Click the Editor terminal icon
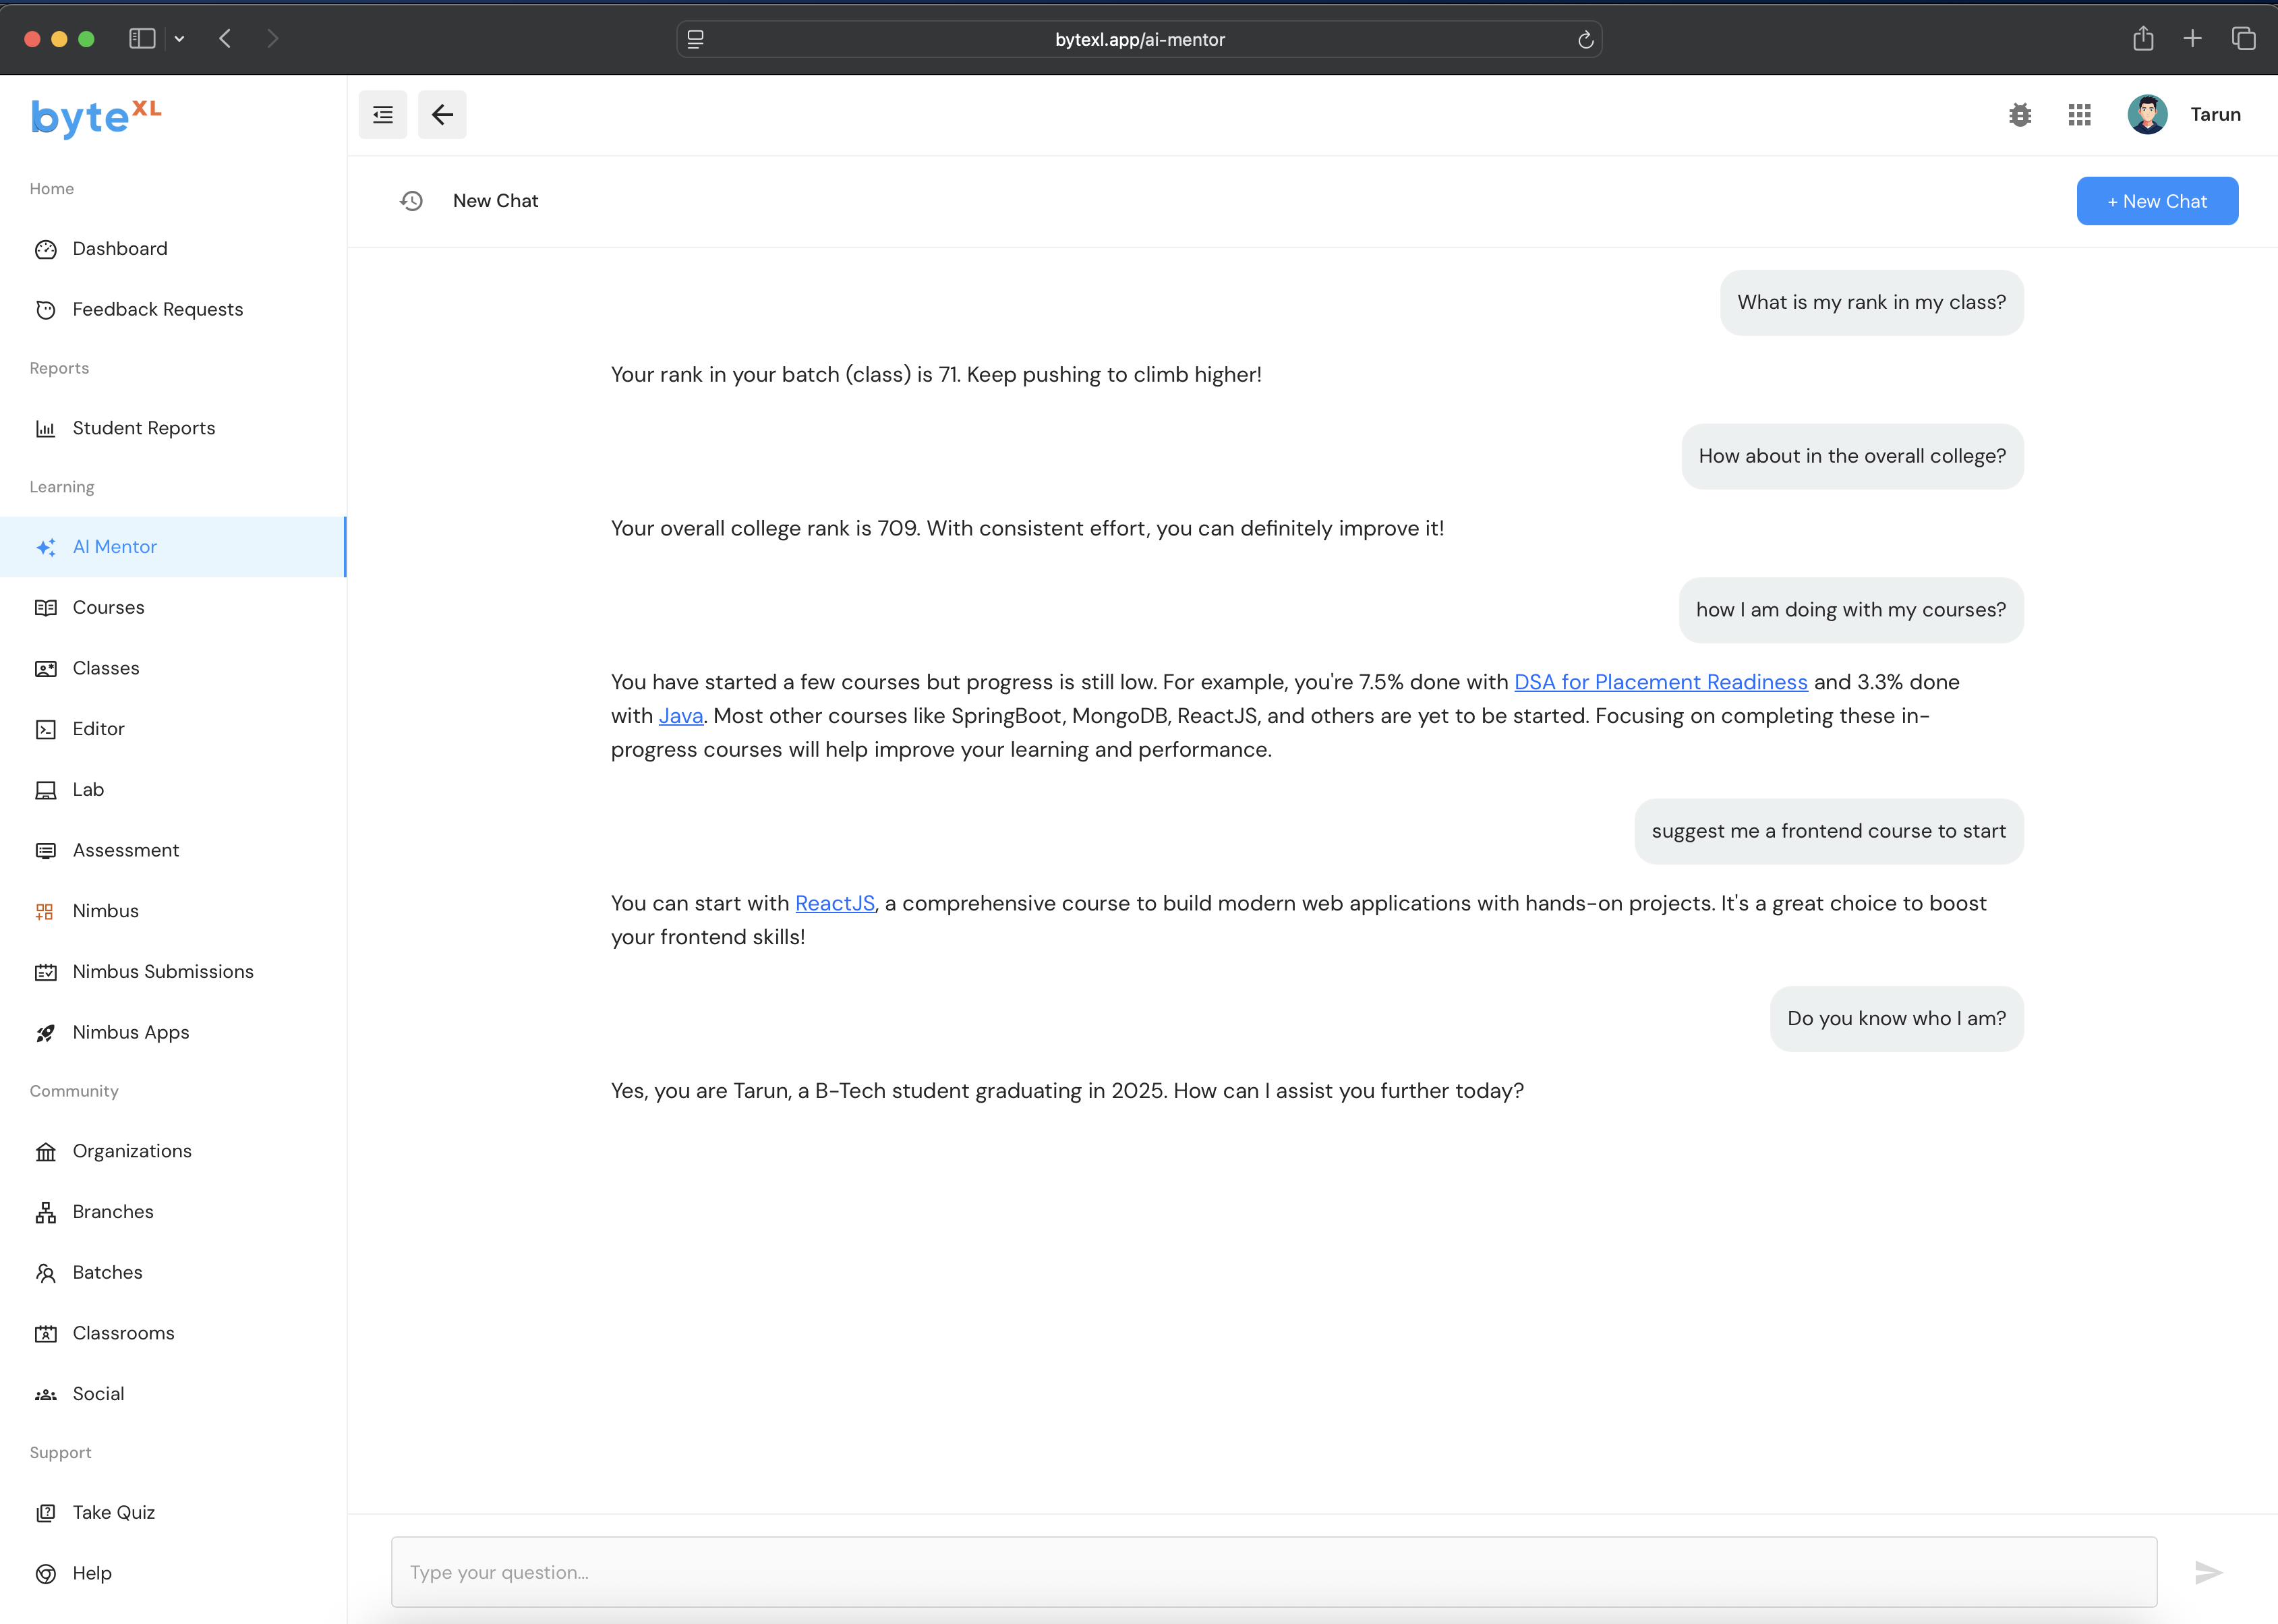This screenshot has height=1624, width=2278. coord(46,729)
